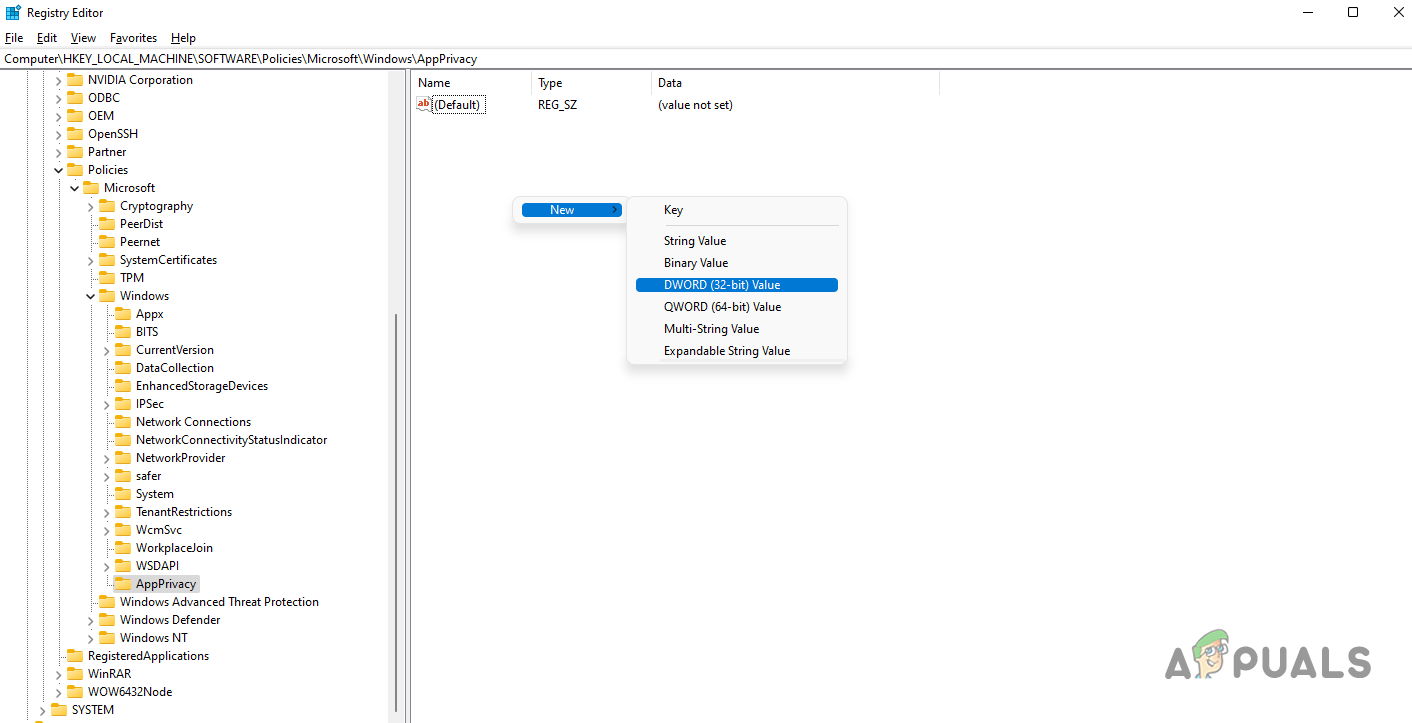Click the Windows Advanced Threat Protection folder icon

[x=107, y=602]
